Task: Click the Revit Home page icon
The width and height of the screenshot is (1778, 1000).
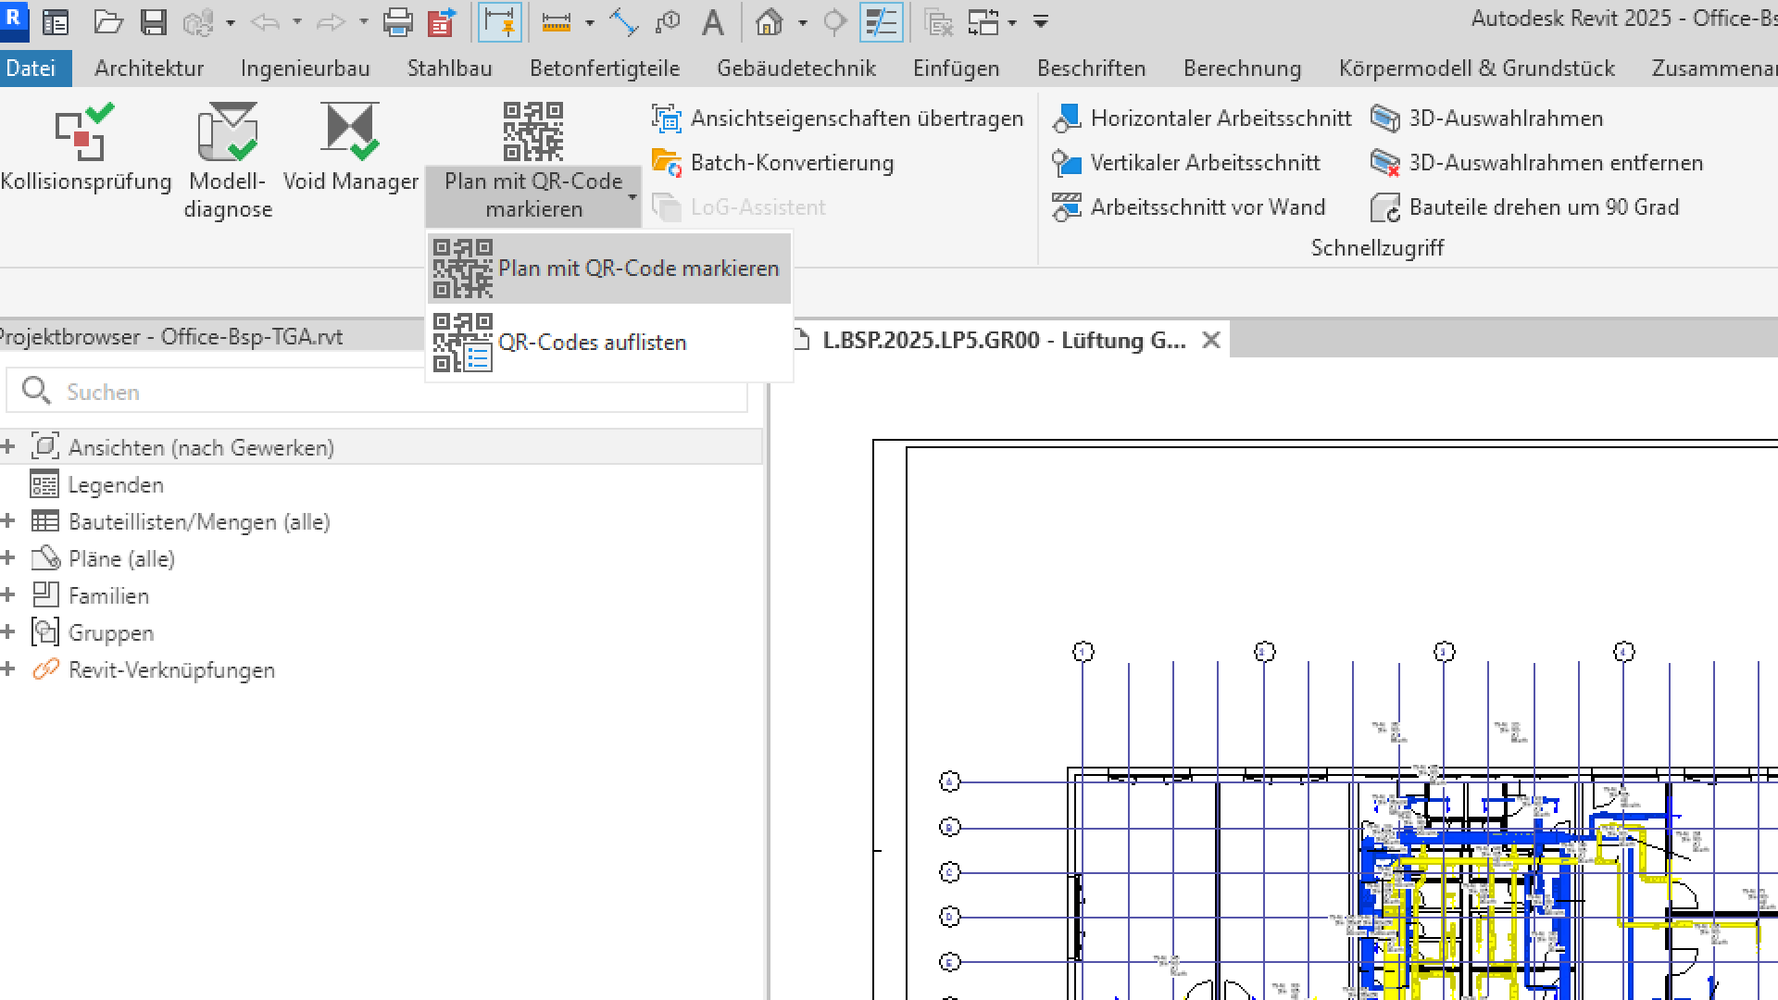Action: pyautogui.click(x=56, y=22)
